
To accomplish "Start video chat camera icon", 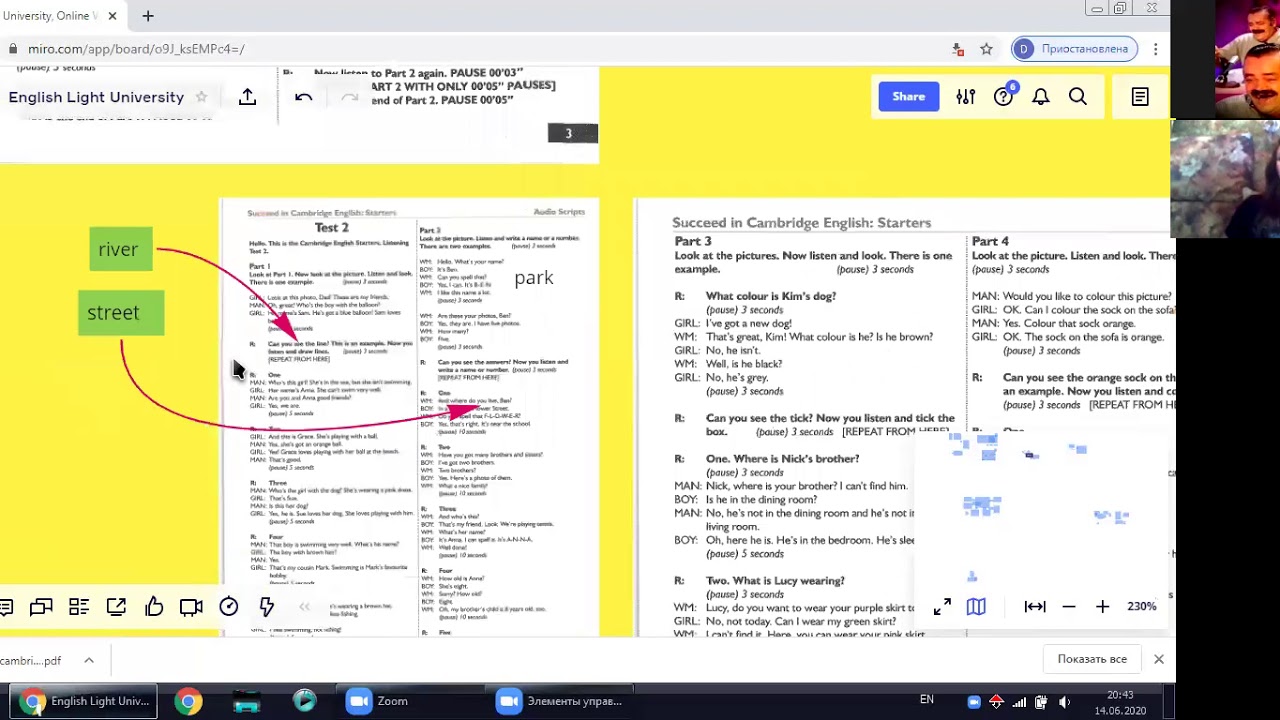I will click(191, 607).
